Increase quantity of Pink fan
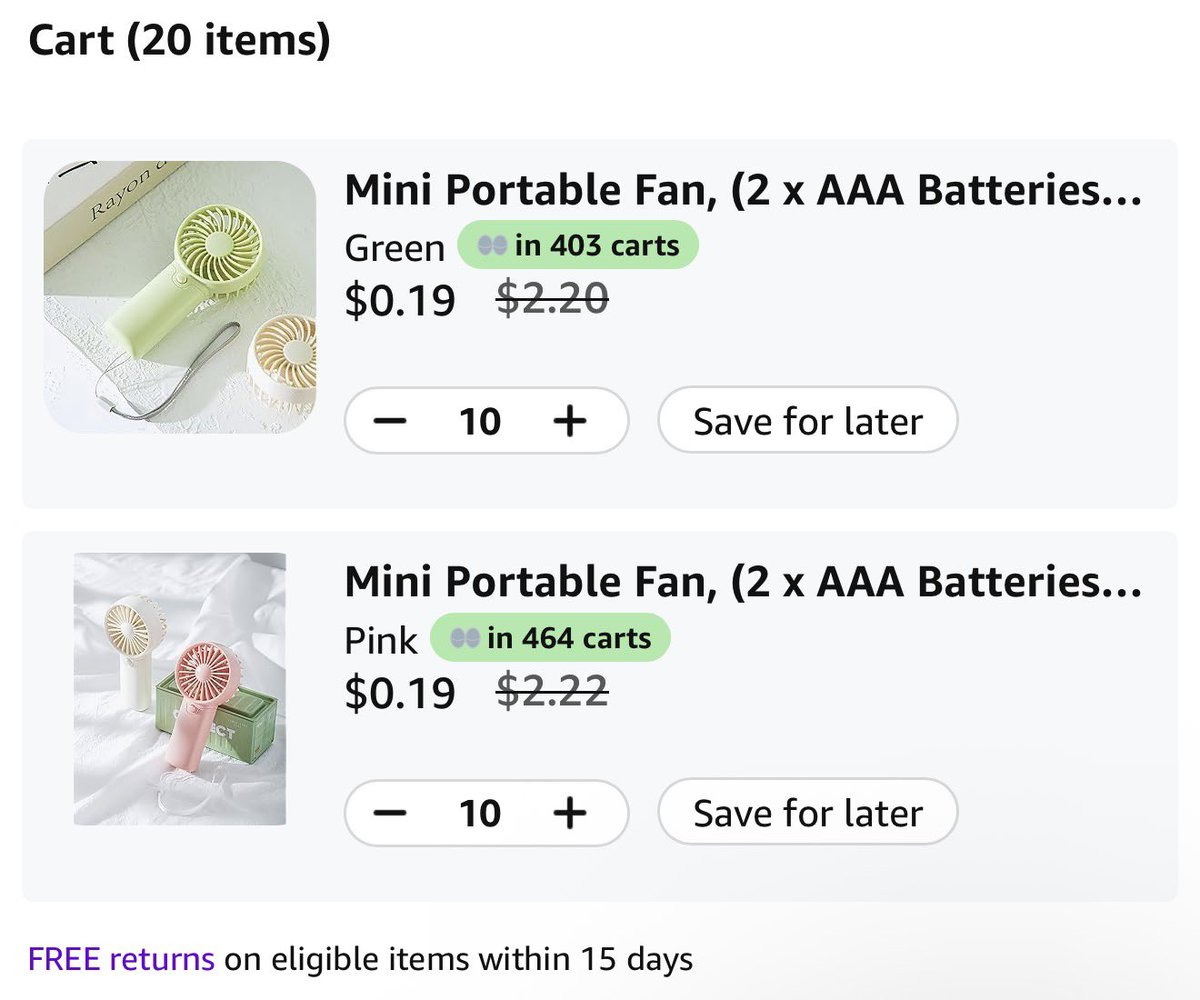Viewport: 1200px width, 1000px height. pos(569,813)
